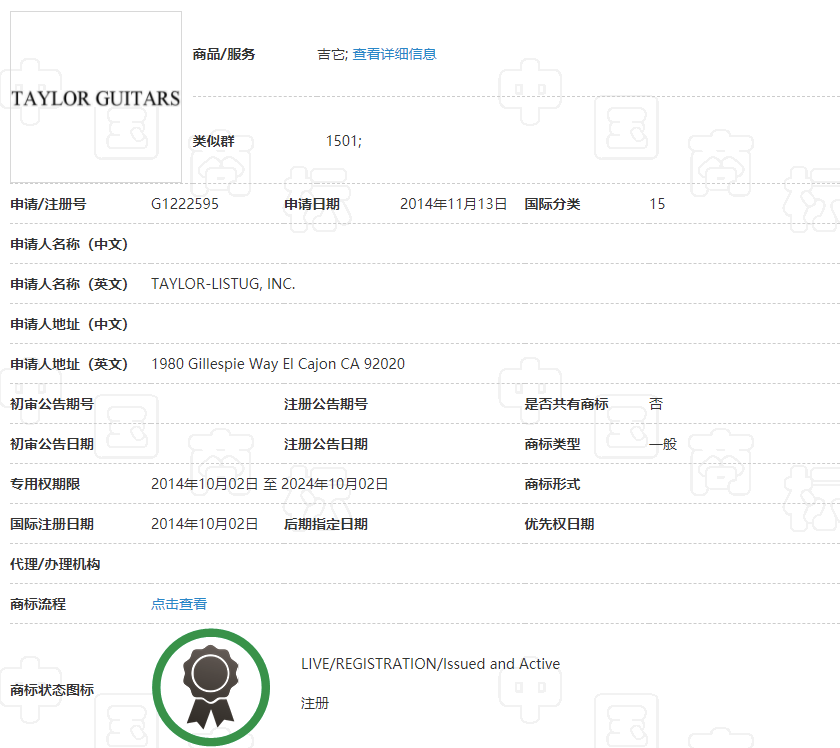Viewport: 840px width, 748px height.
Task: Select the 优先权日期 label
Action: coord(559,524)
